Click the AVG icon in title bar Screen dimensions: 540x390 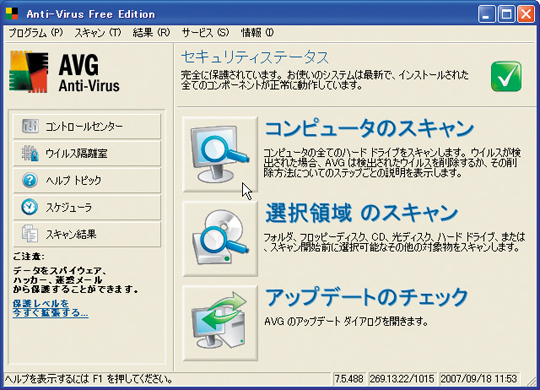(x=12, y=13)
